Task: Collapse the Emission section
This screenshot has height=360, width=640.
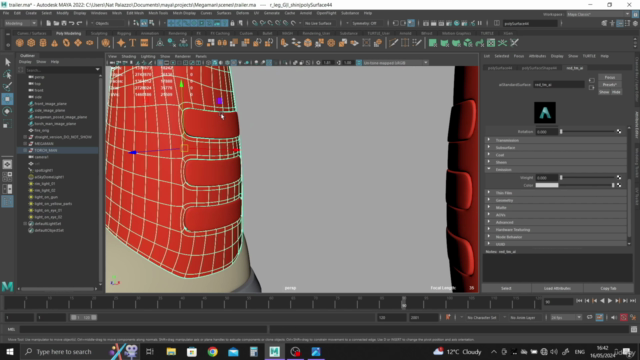Action: [x=557, y=169]
